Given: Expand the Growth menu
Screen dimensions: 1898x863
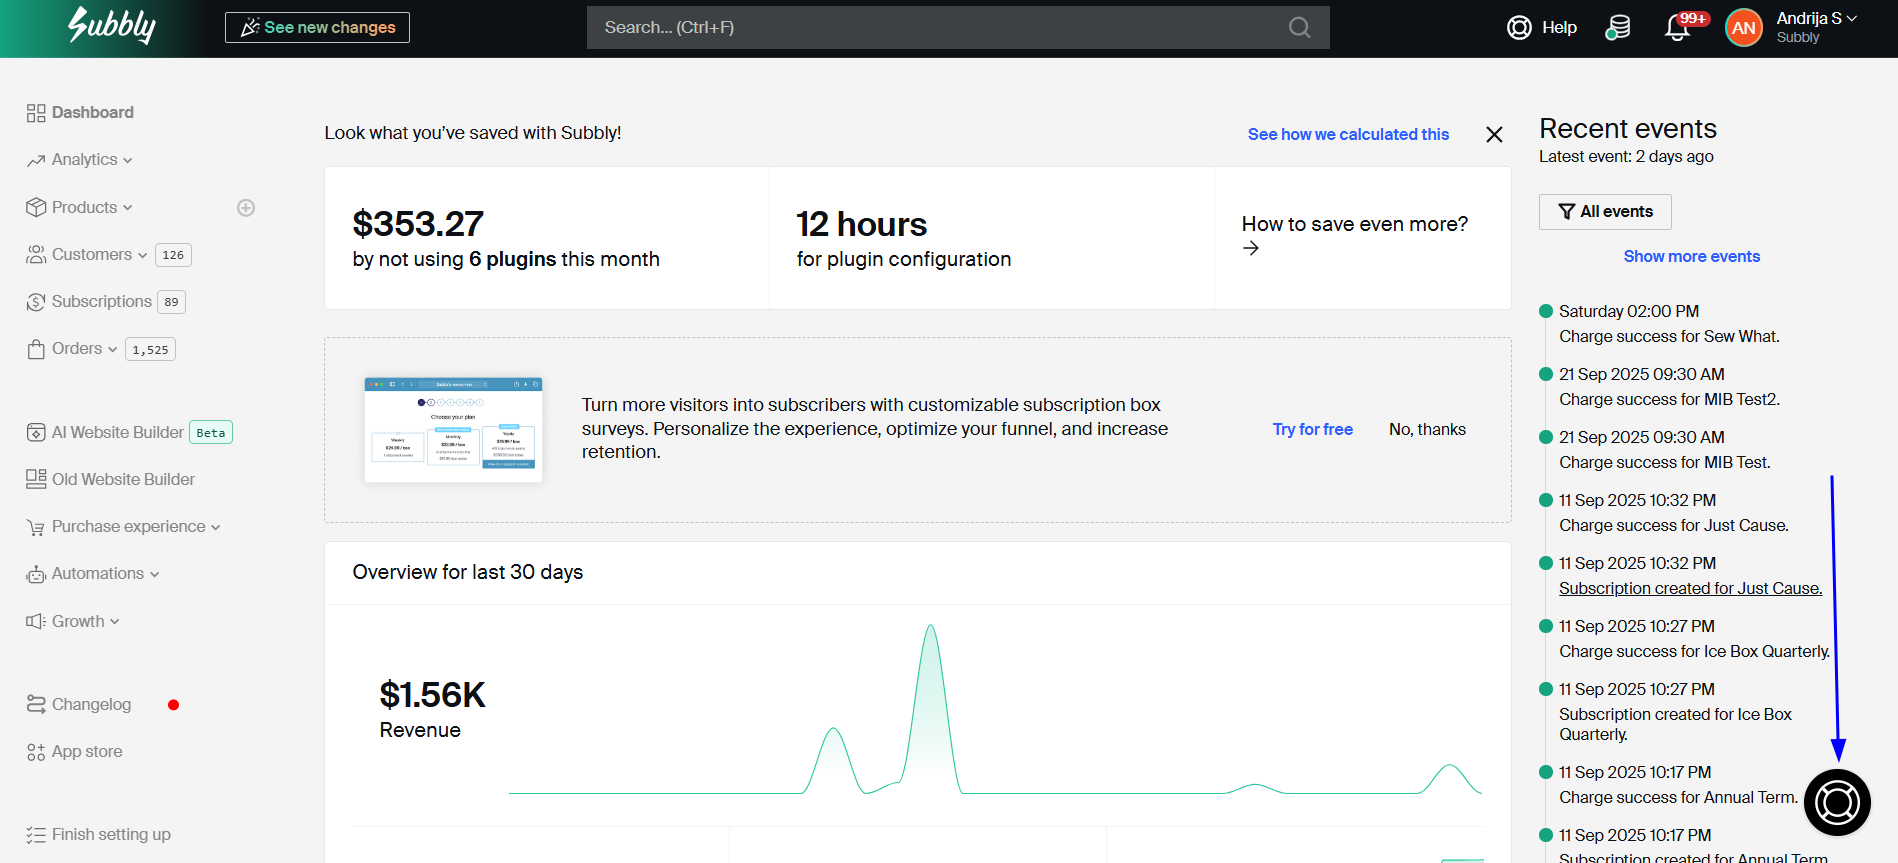Looking at the screenshot, I should [114, 622].
